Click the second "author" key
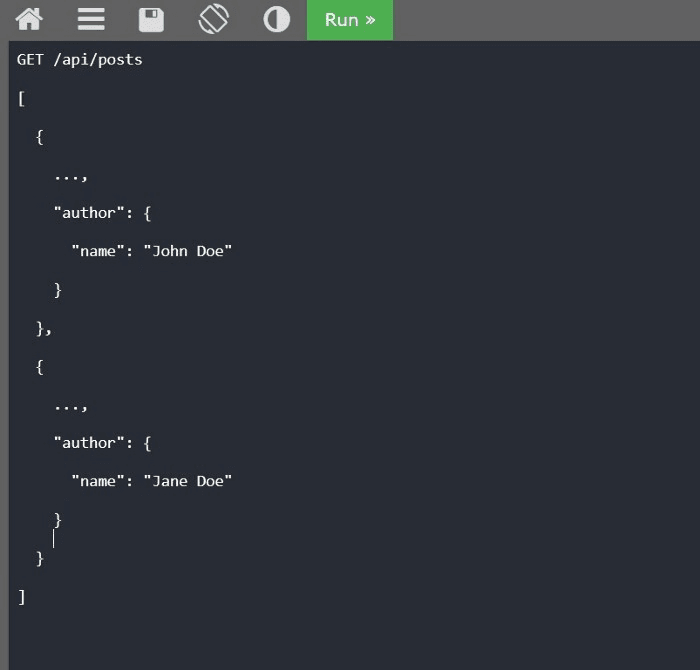The width and height of the screenshot is (700, 670). click(x=90, y=443)
